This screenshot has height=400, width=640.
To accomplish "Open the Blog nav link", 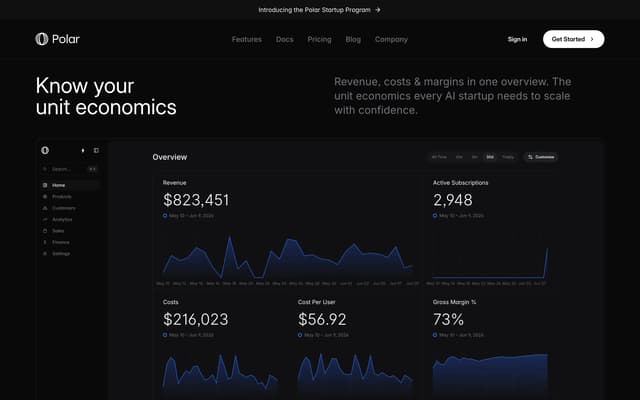I will pyautogui.click(x=353, y=39).
